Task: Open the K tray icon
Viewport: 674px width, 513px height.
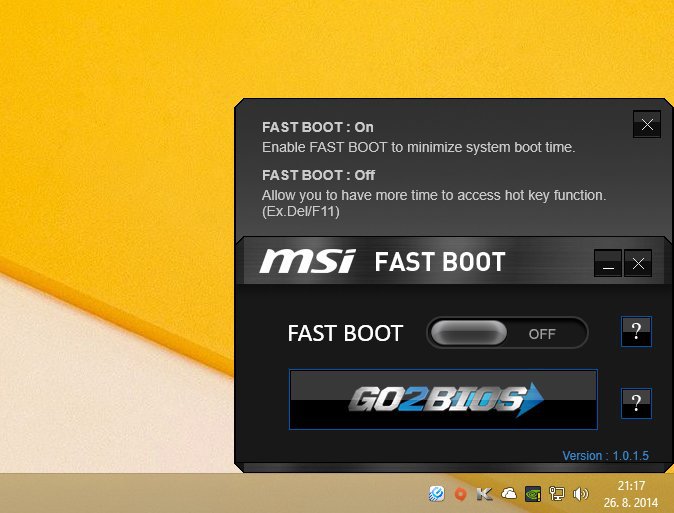Action: pos(484,494)
